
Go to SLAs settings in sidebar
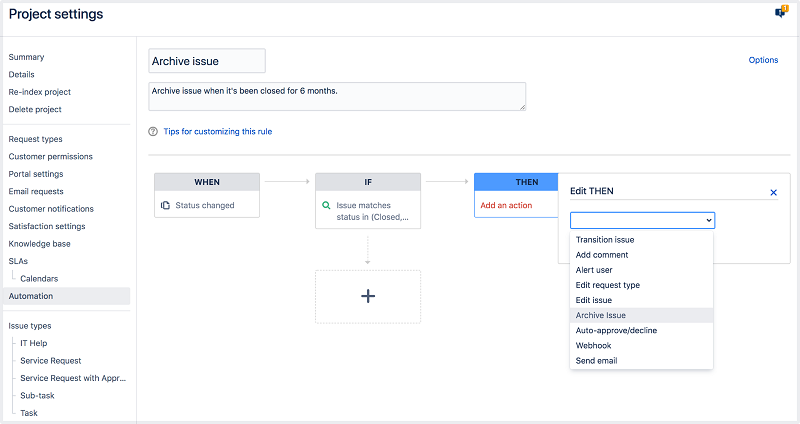18,261
